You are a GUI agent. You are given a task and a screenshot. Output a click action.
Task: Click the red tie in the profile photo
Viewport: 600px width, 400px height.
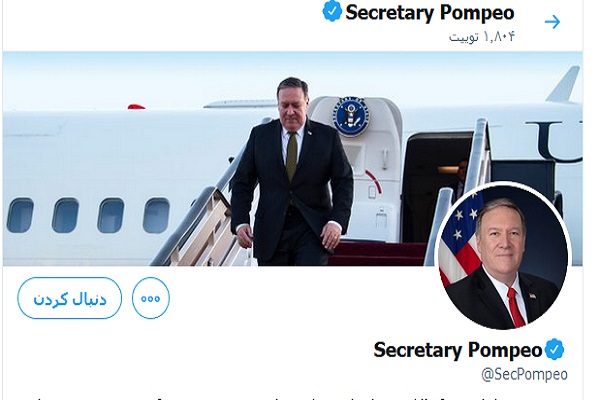point(515,307)
